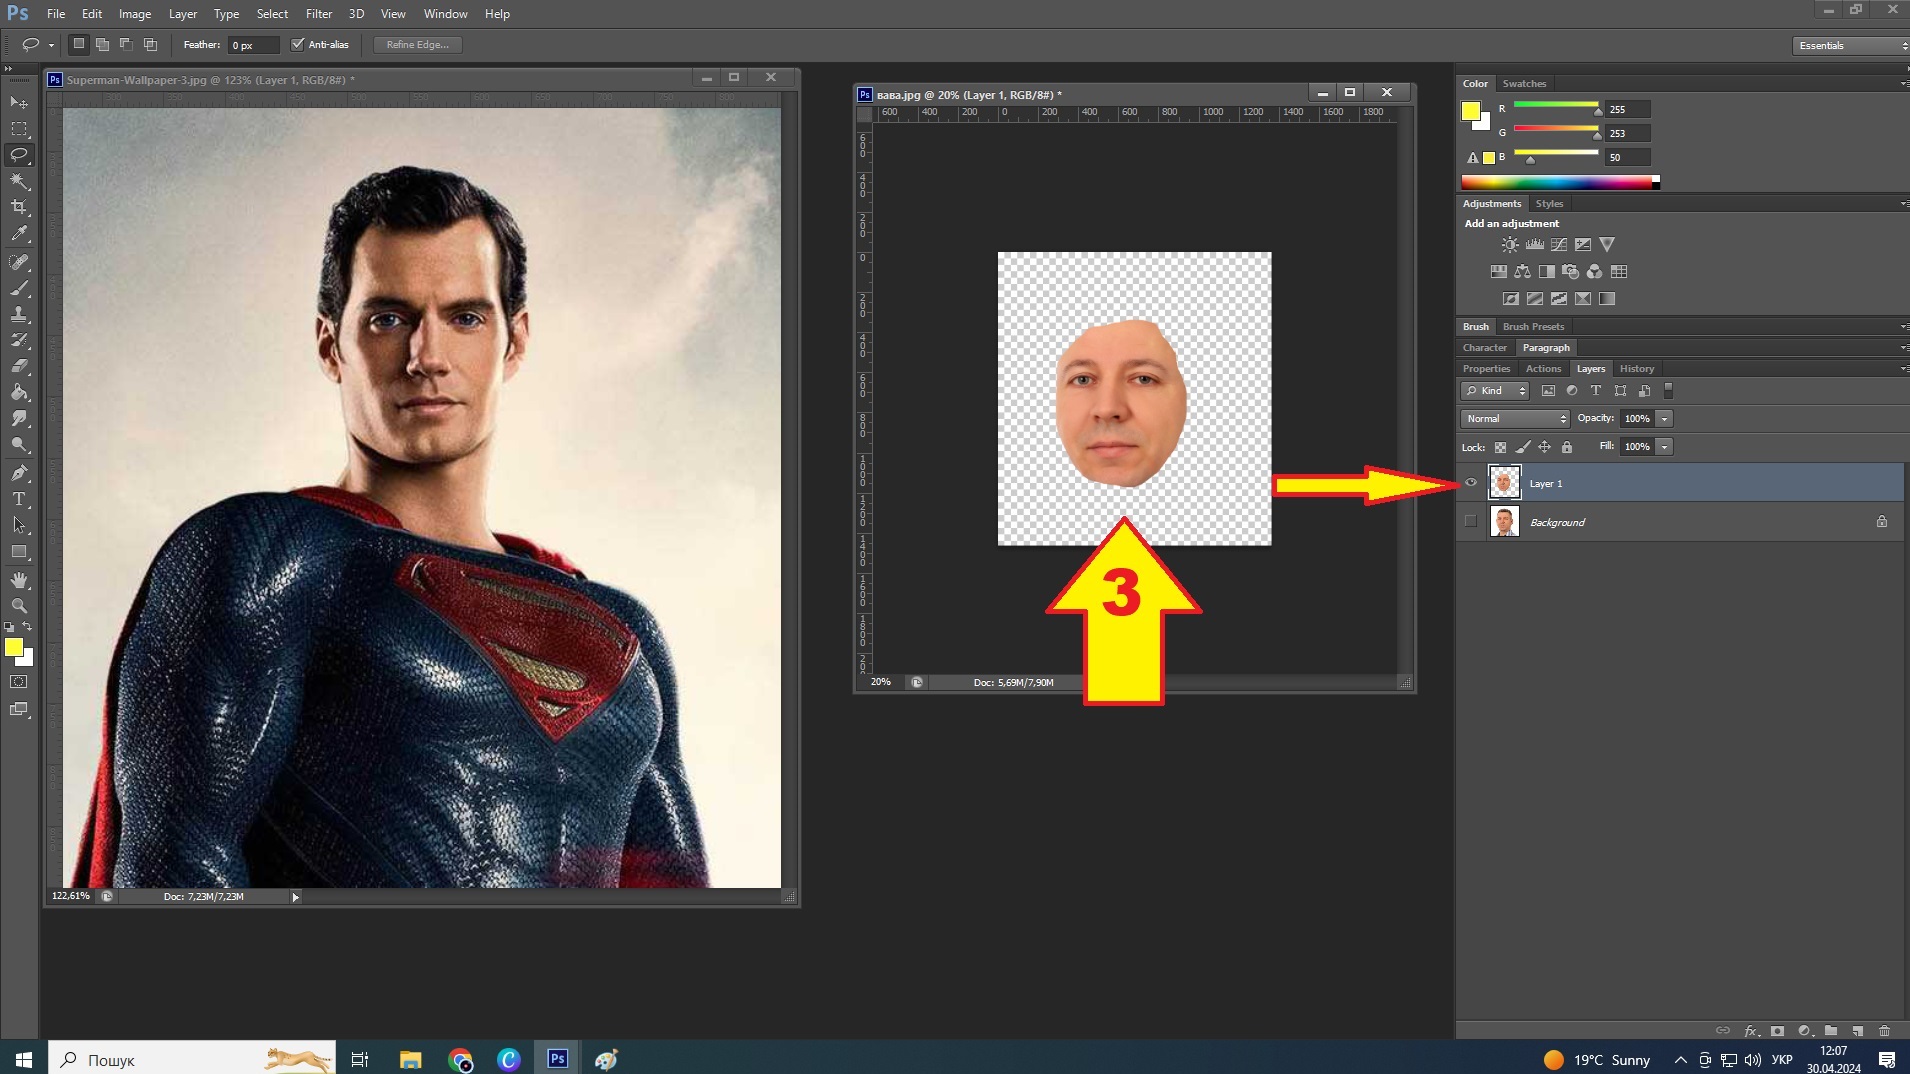Toggle lock transparent pixels

pos(1500,447)
